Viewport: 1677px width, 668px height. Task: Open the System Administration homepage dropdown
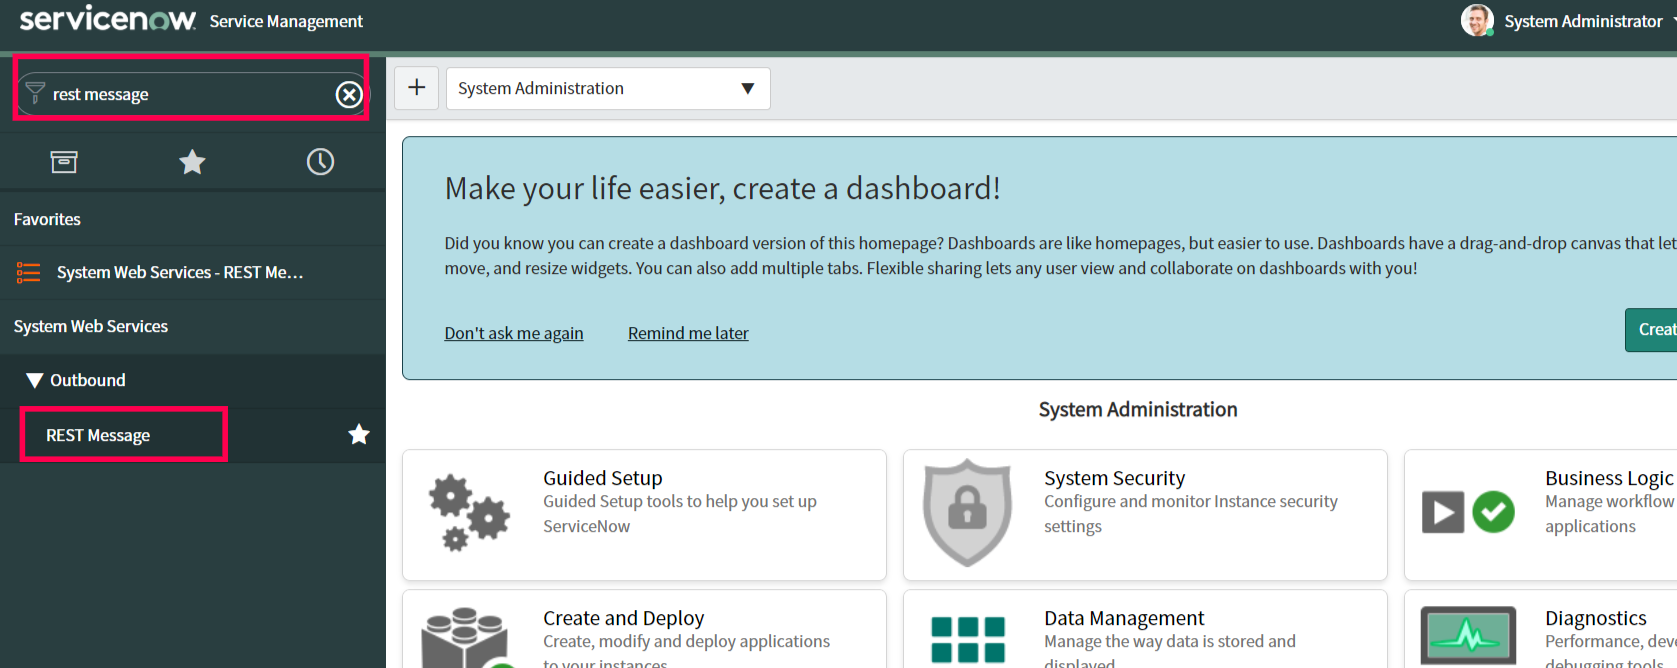coord(607,88)
